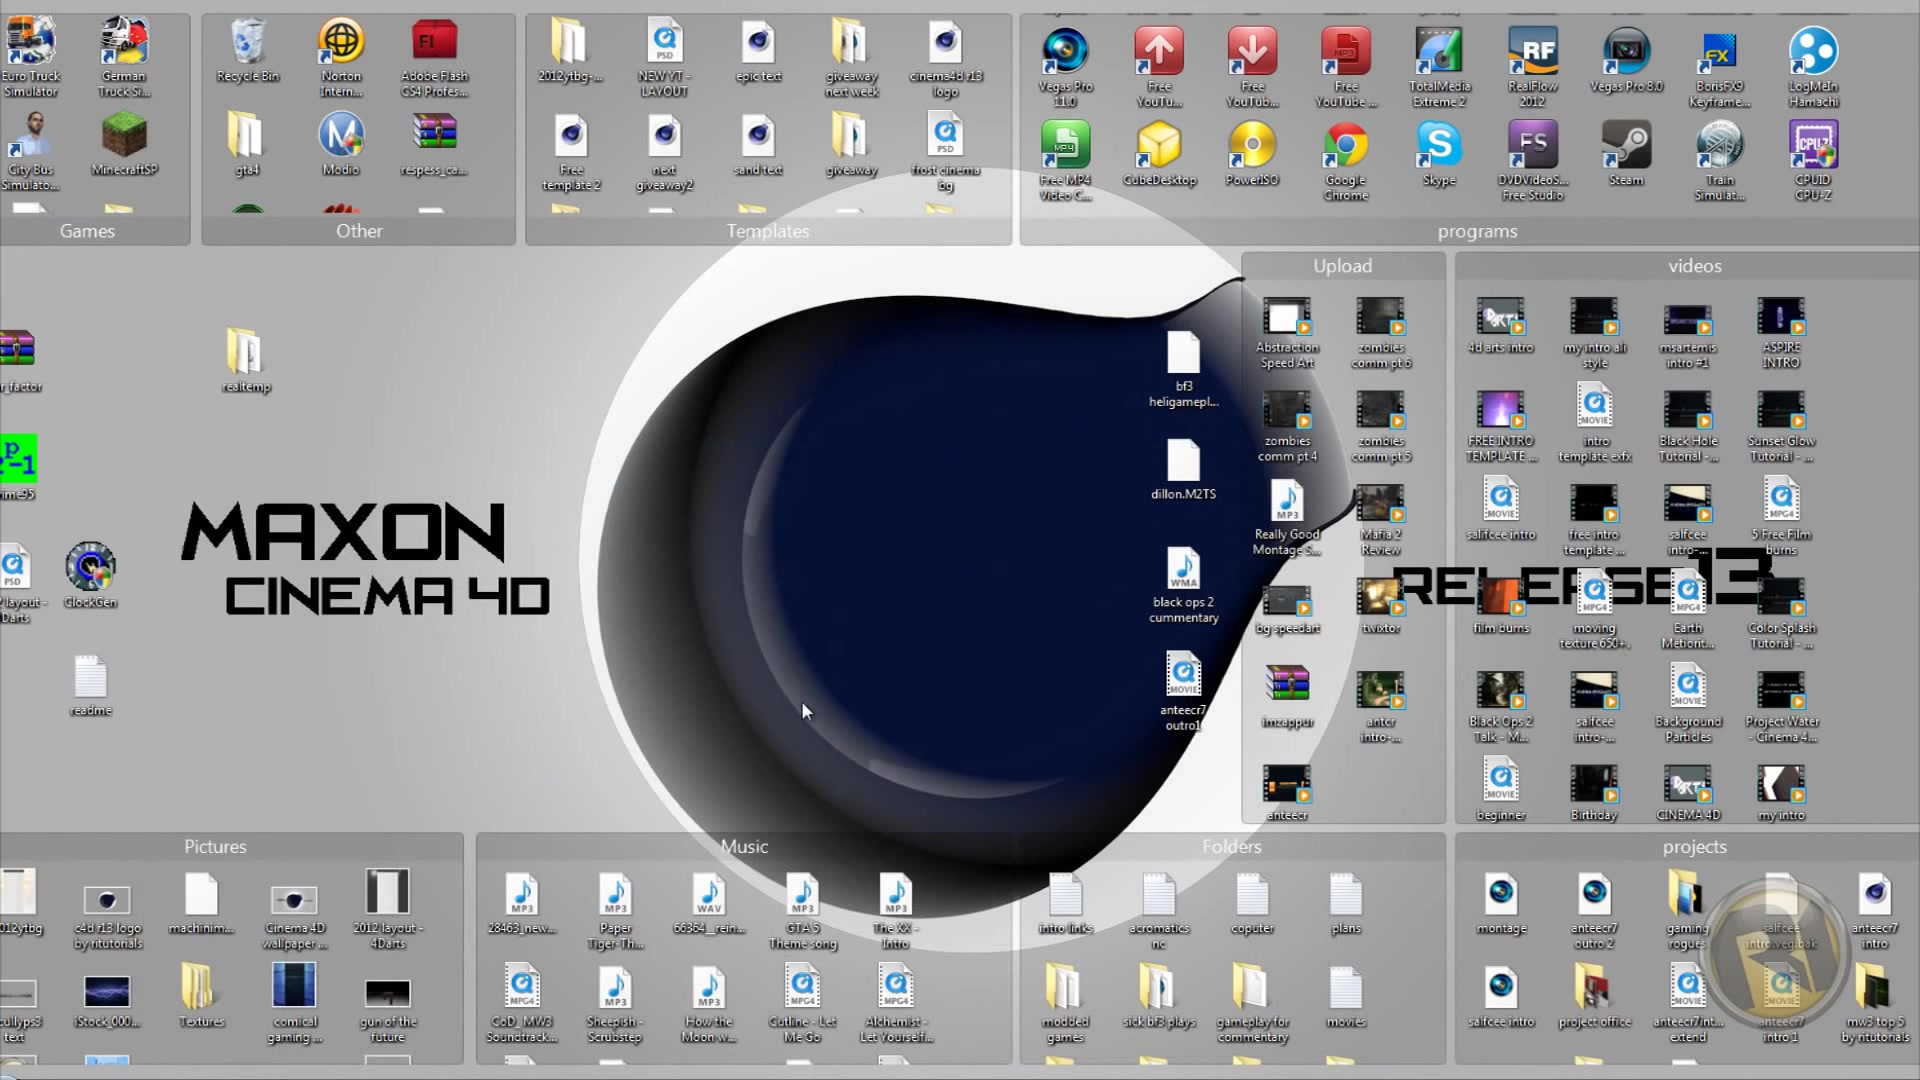
Task: Open the Textures folder
Action: (201, 996)
